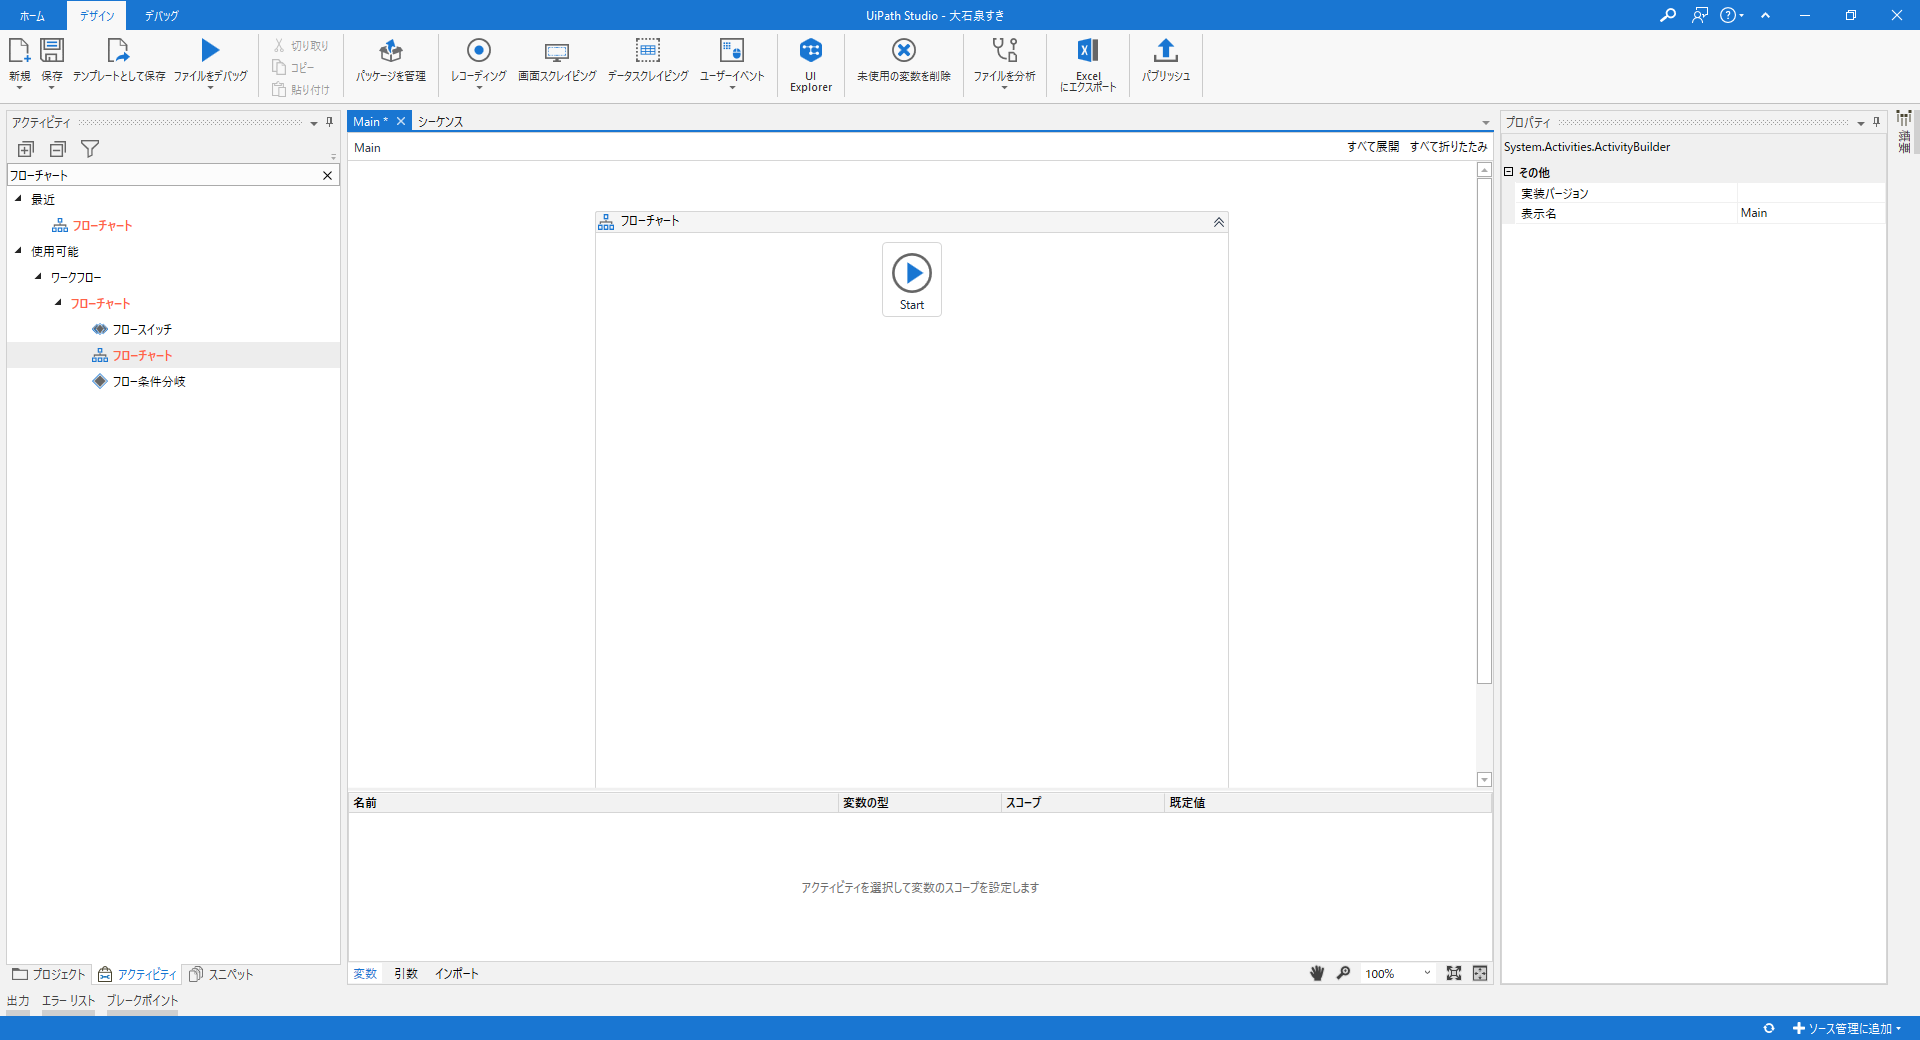Open the 出力 panel
Image resolution: width=1920 pixels, height=1040 pixels.
pyautogui.click(x=18, y=1000)
